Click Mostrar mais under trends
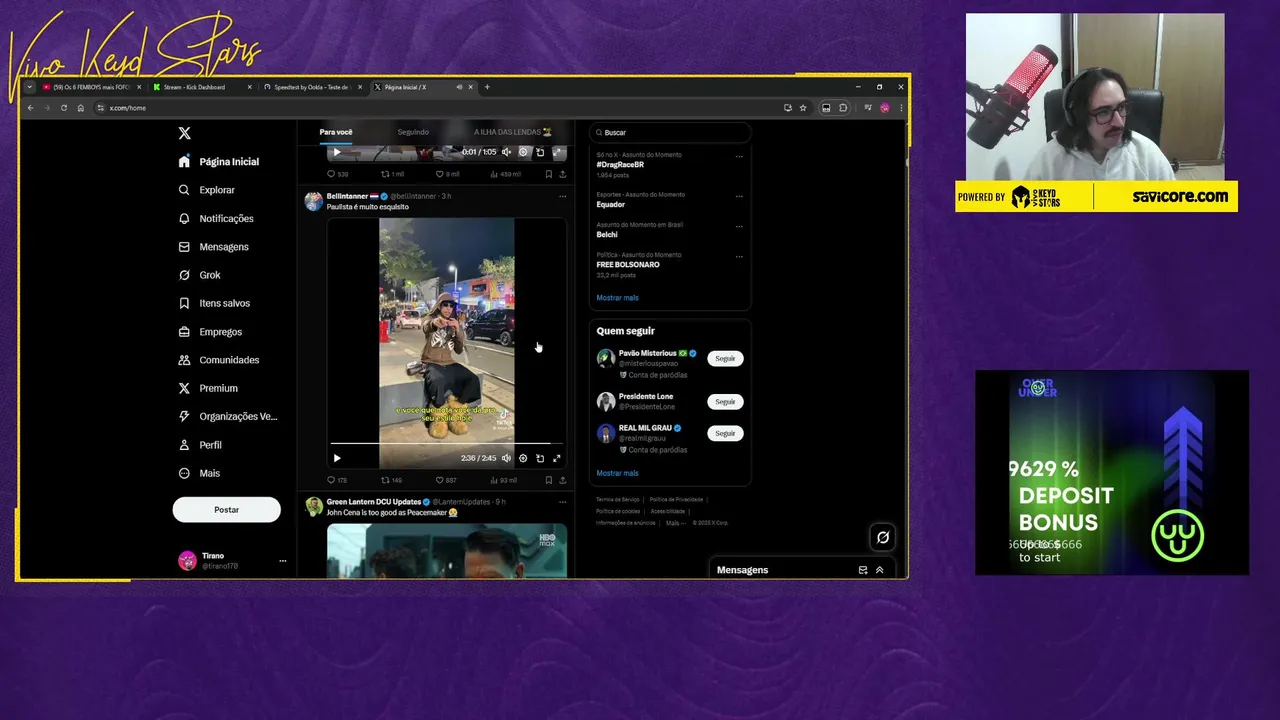 tap(617, 298)
